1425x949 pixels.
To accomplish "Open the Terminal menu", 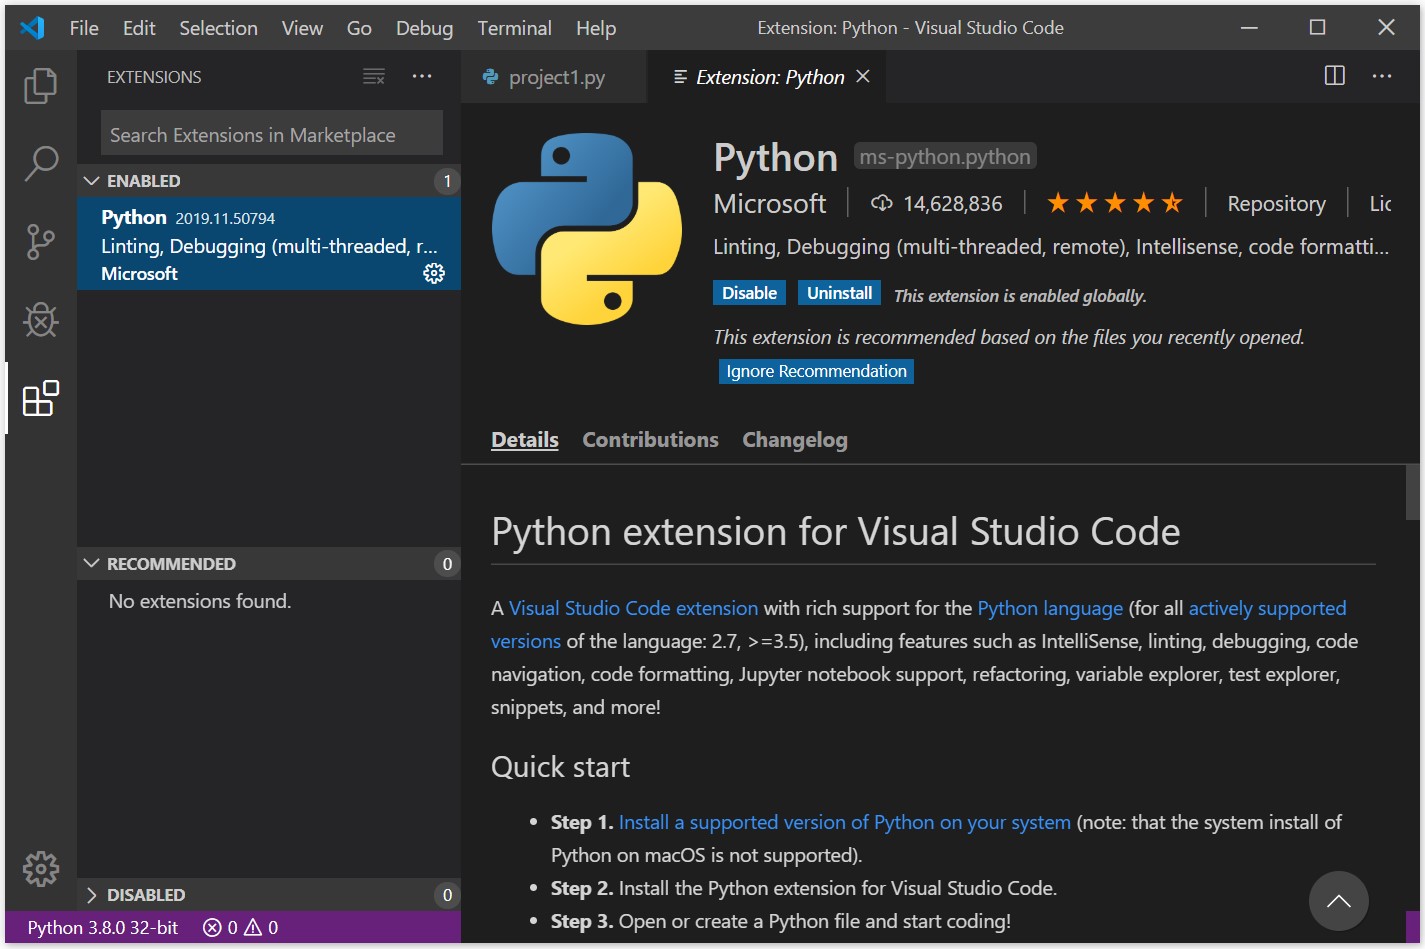I will click(x=514, y=28).
